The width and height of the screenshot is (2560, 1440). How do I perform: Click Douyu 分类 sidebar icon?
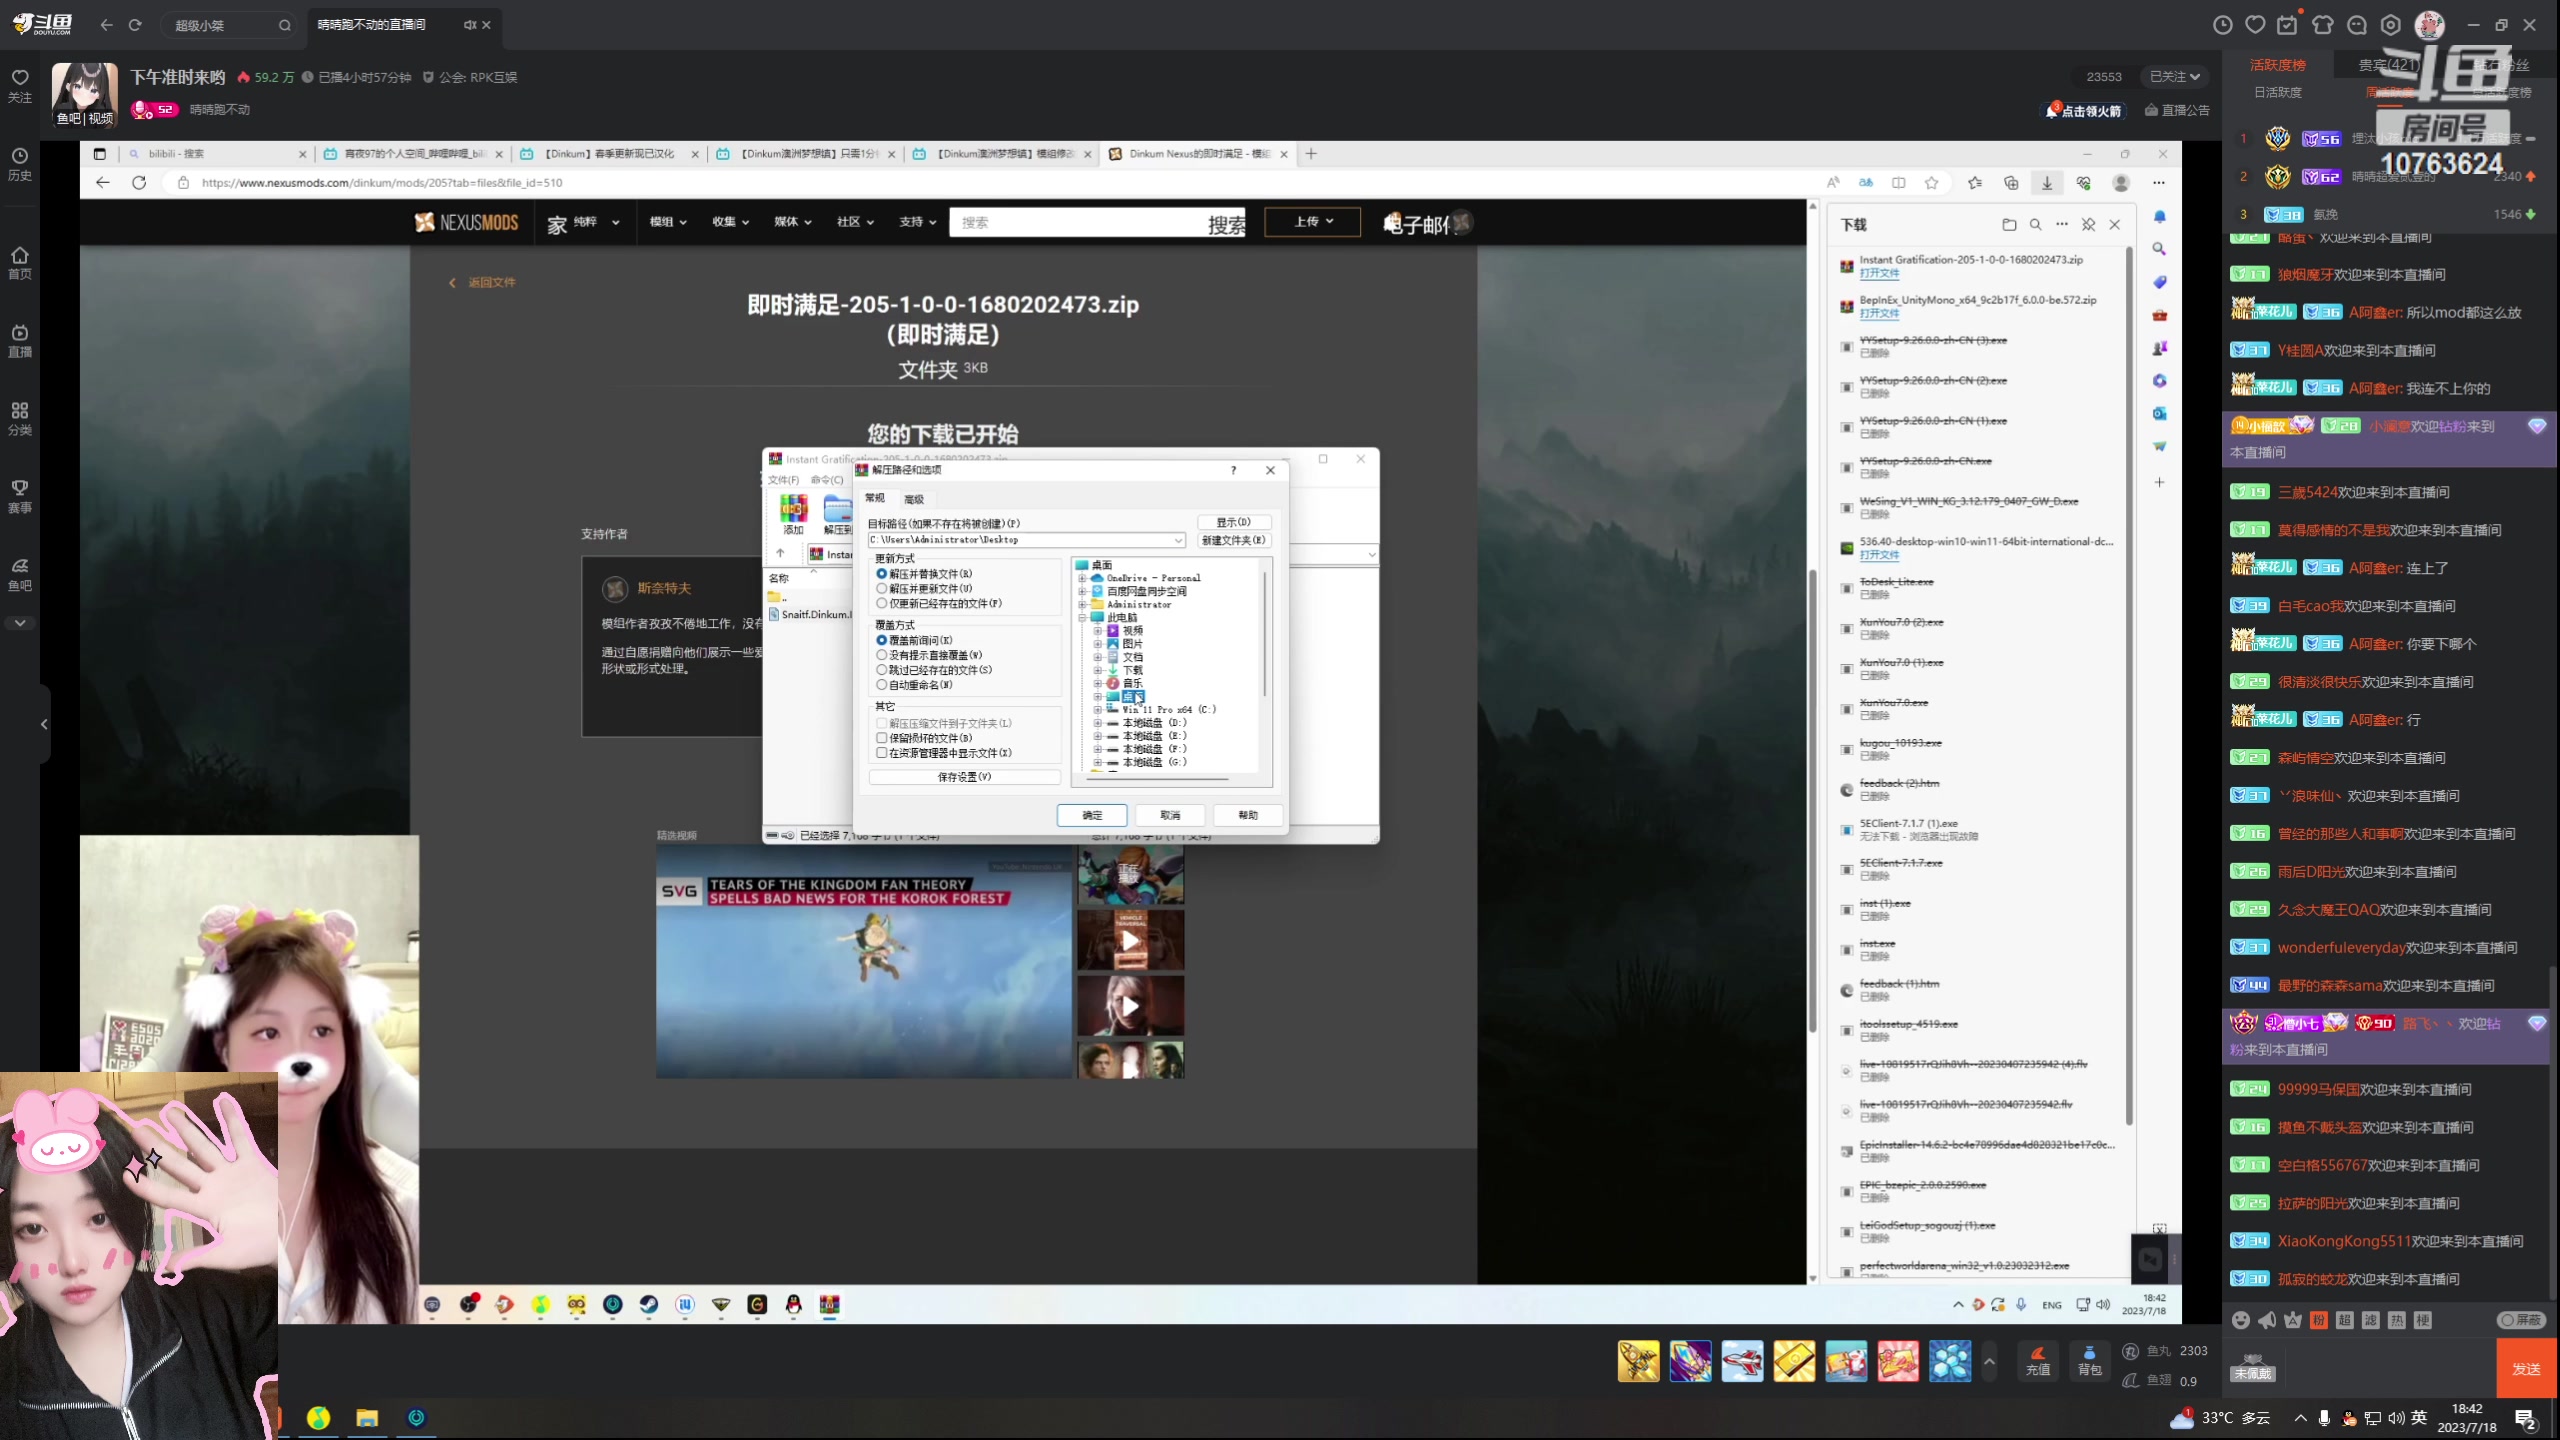(x=20, y=419)
